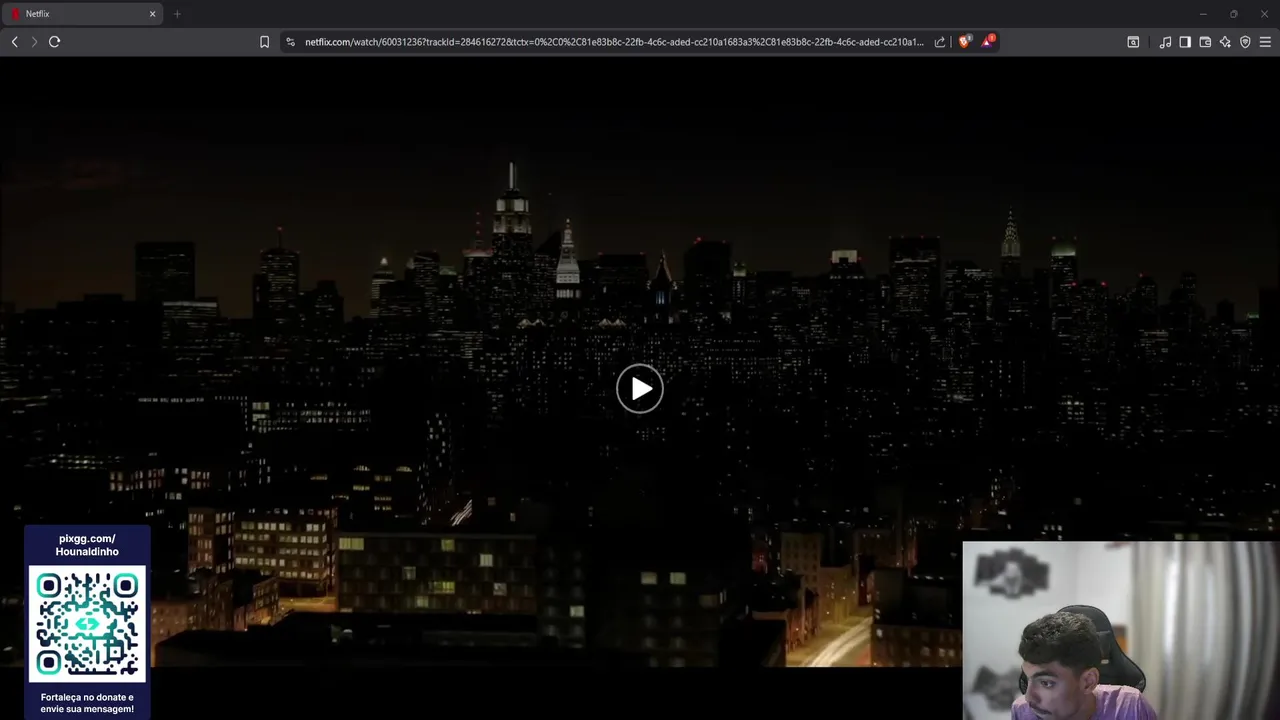Open Brave VPN shield icon
Viewport: 1280px width, 720px height.
point(1245,42)
